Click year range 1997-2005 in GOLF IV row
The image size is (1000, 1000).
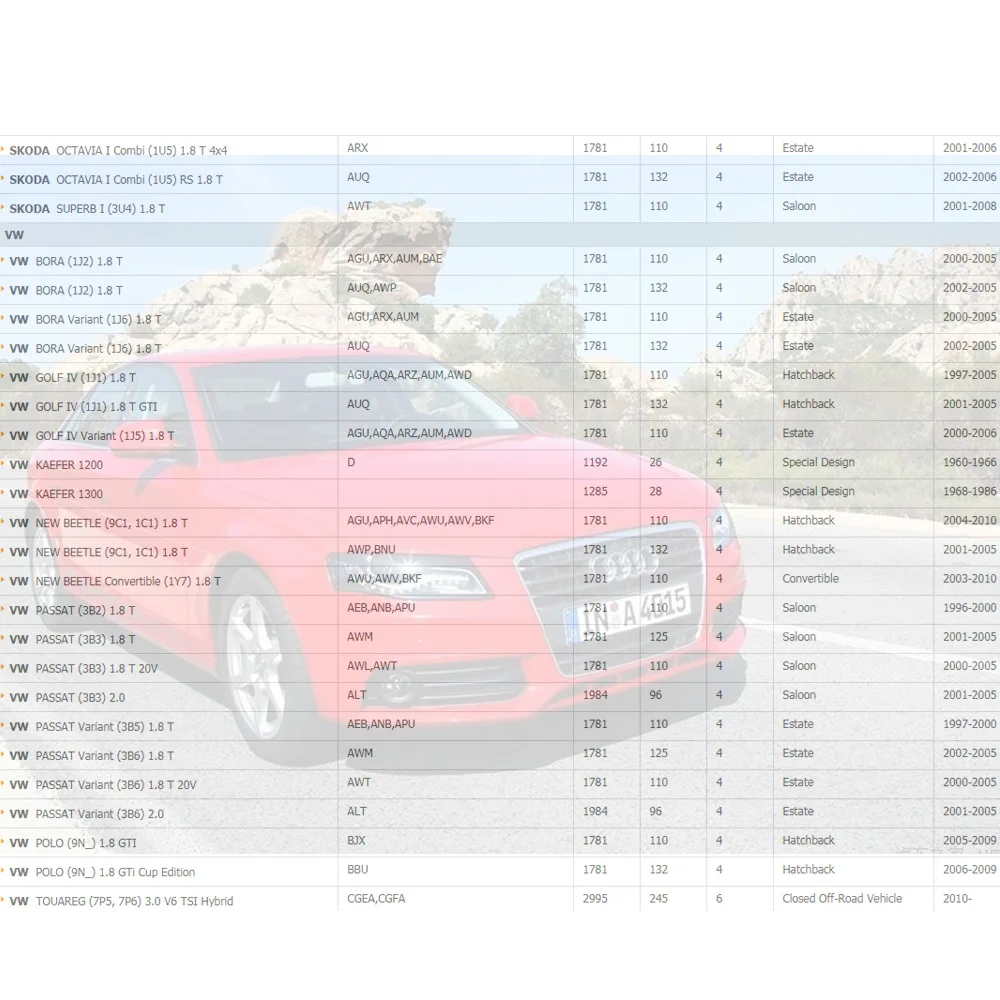point(969,375)
